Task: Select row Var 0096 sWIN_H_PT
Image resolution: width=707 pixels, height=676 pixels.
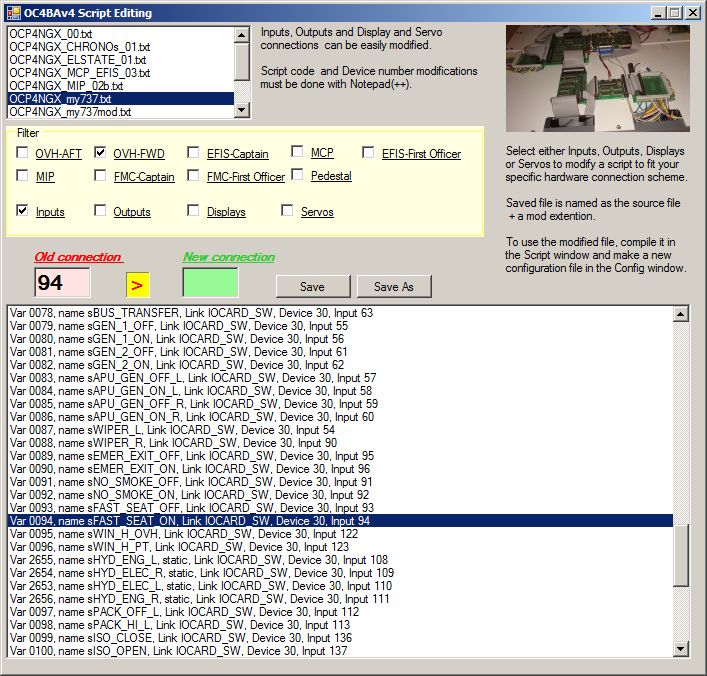Action: point(340,547)
